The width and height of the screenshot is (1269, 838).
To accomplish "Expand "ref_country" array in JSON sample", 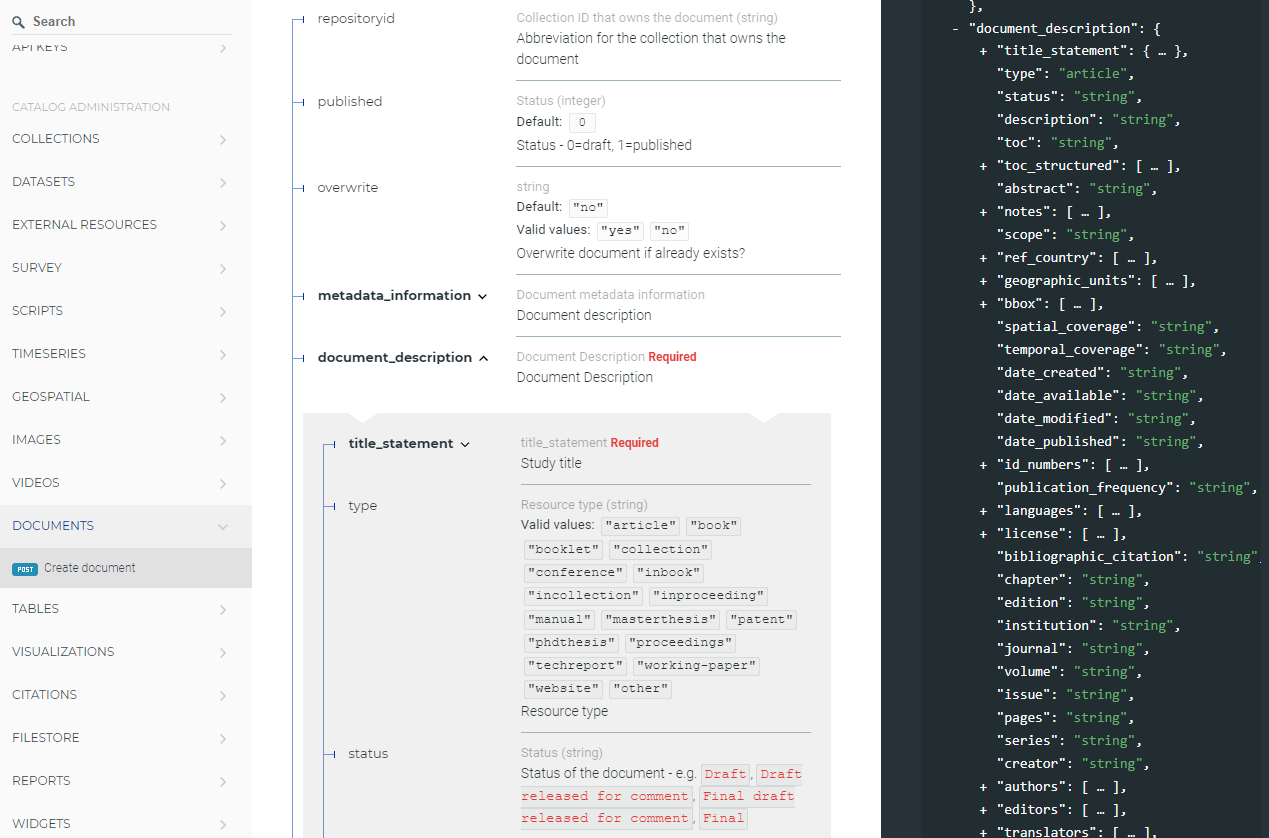I will [x=984, y=258].
